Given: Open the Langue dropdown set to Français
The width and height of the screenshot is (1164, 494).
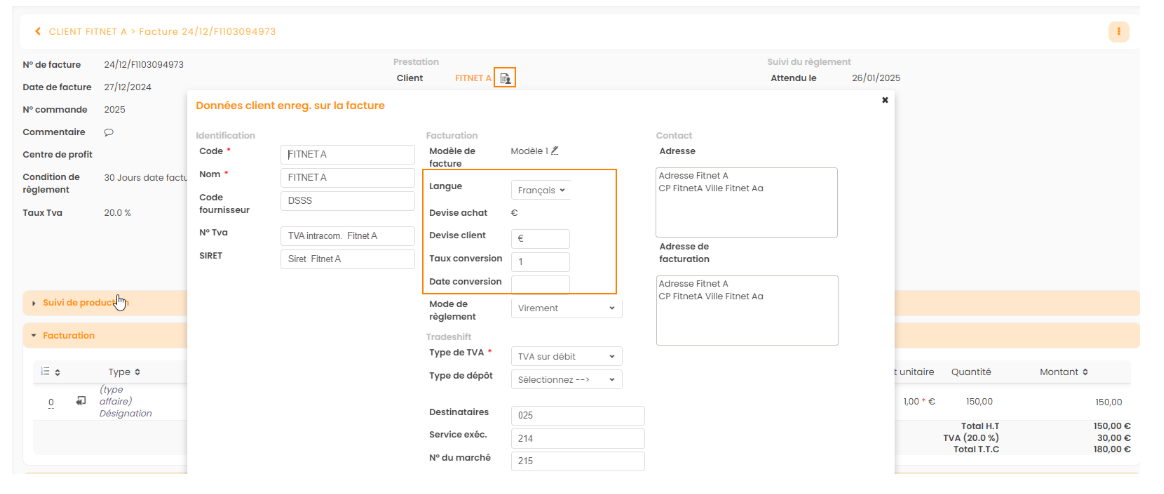Looking at the screenshot, I should point(540,190).
